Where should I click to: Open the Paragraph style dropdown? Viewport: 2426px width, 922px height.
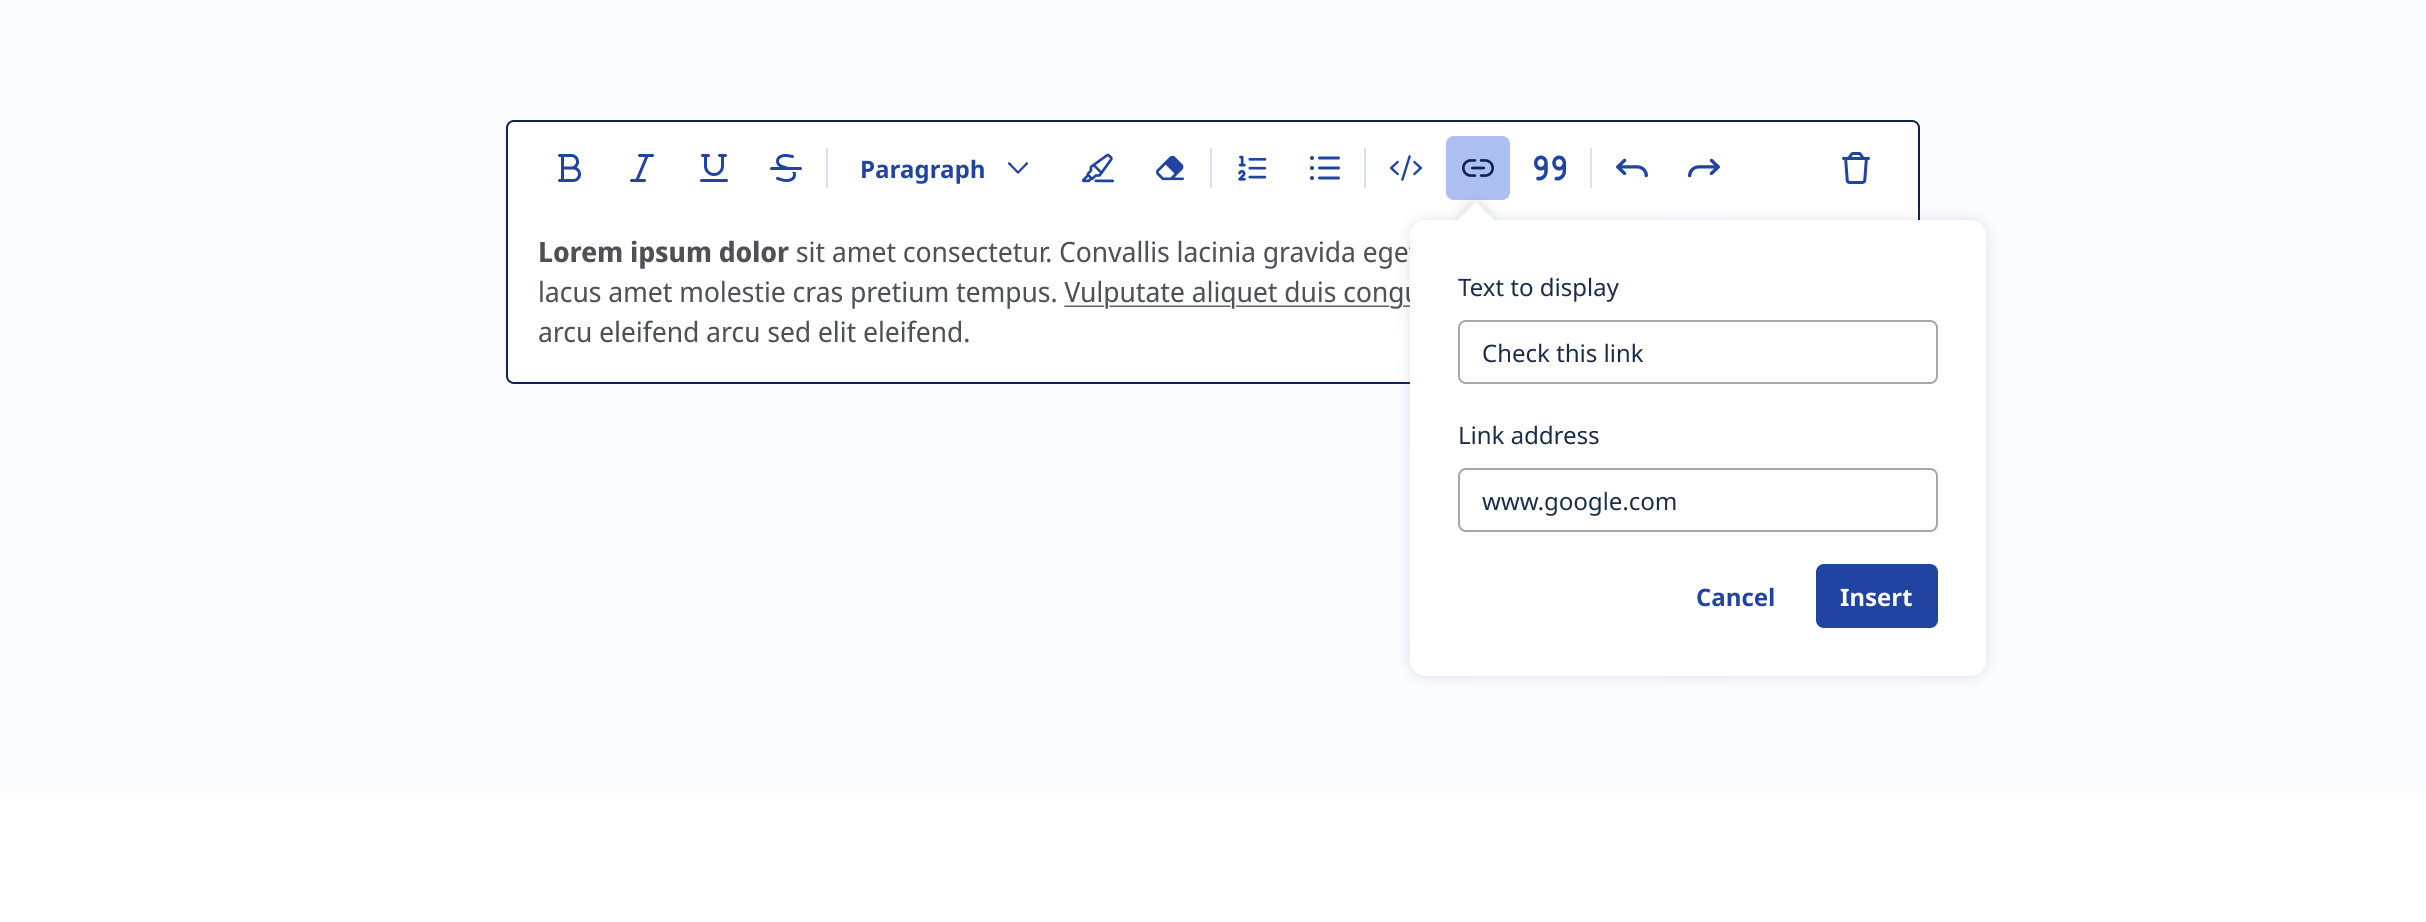pyautogui.click(x=923, y=169)
